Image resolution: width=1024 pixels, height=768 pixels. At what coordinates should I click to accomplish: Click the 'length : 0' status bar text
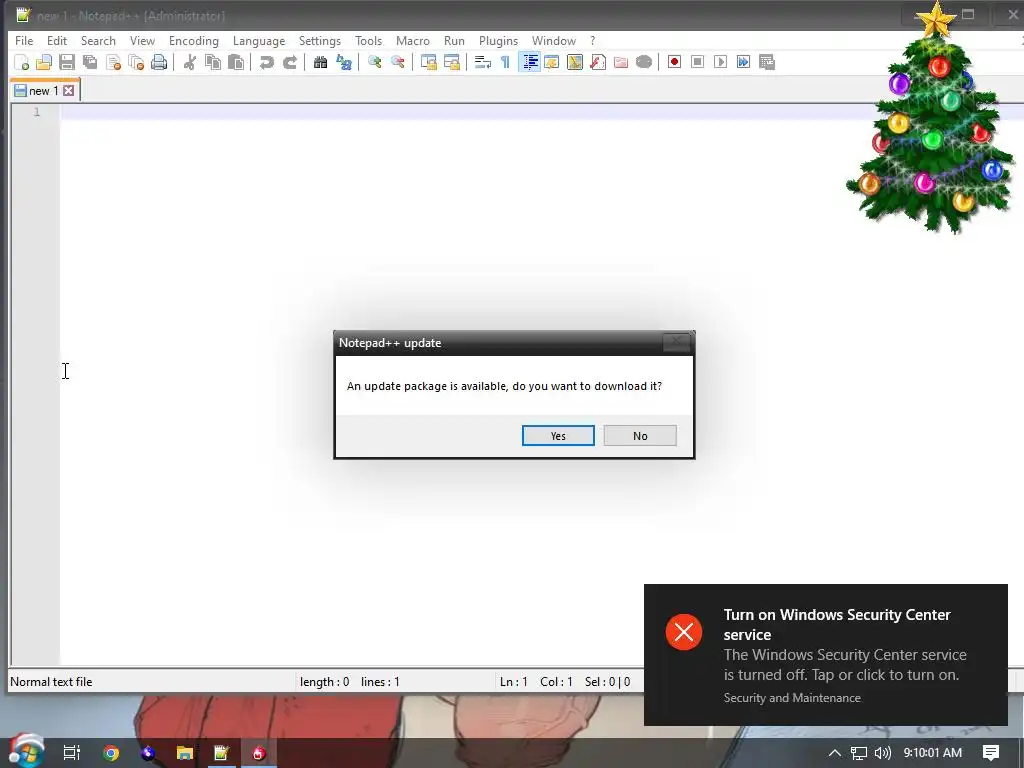pos(325,682)
